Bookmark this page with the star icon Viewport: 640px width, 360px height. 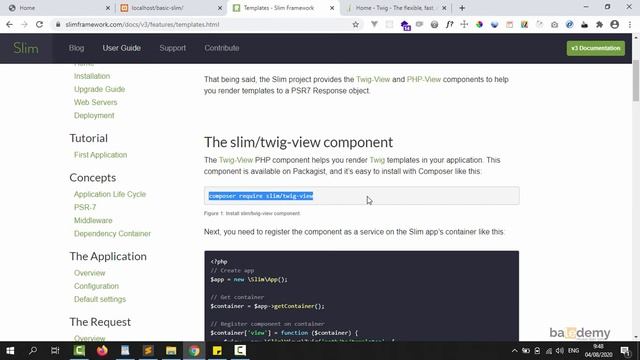pos(356,24)
